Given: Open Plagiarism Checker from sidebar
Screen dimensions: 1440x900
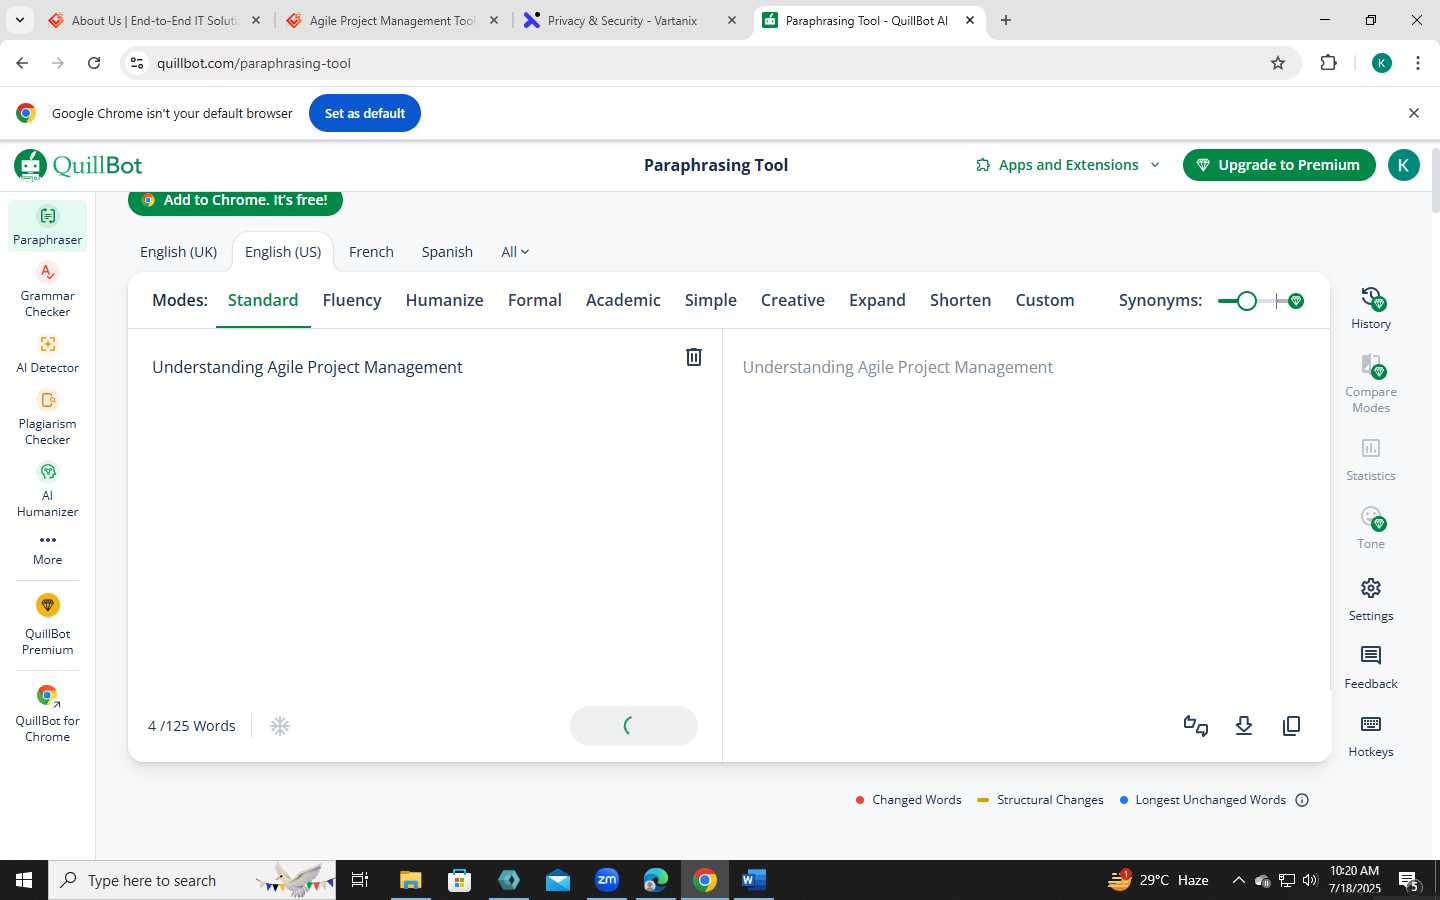Looking at the screenshot, I should [x=47, y=418].
